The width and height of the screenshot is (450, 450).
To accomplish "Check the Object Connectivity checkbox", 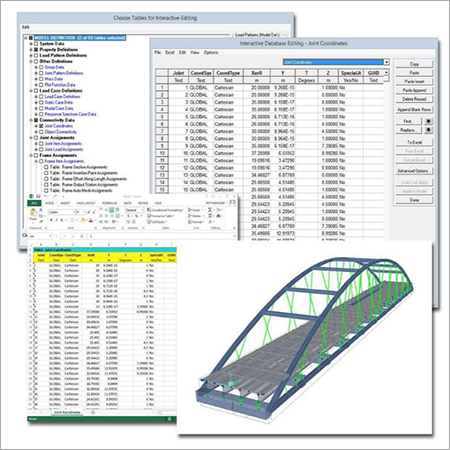I will coord(41,132).
